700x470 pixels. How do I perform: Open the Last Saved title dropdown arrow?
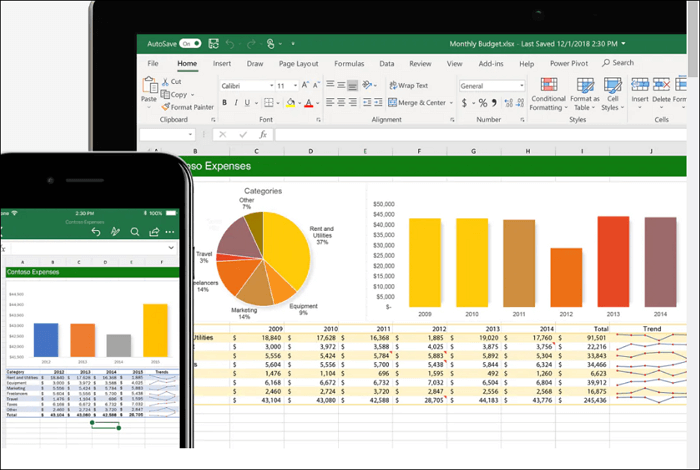point(623,43)
